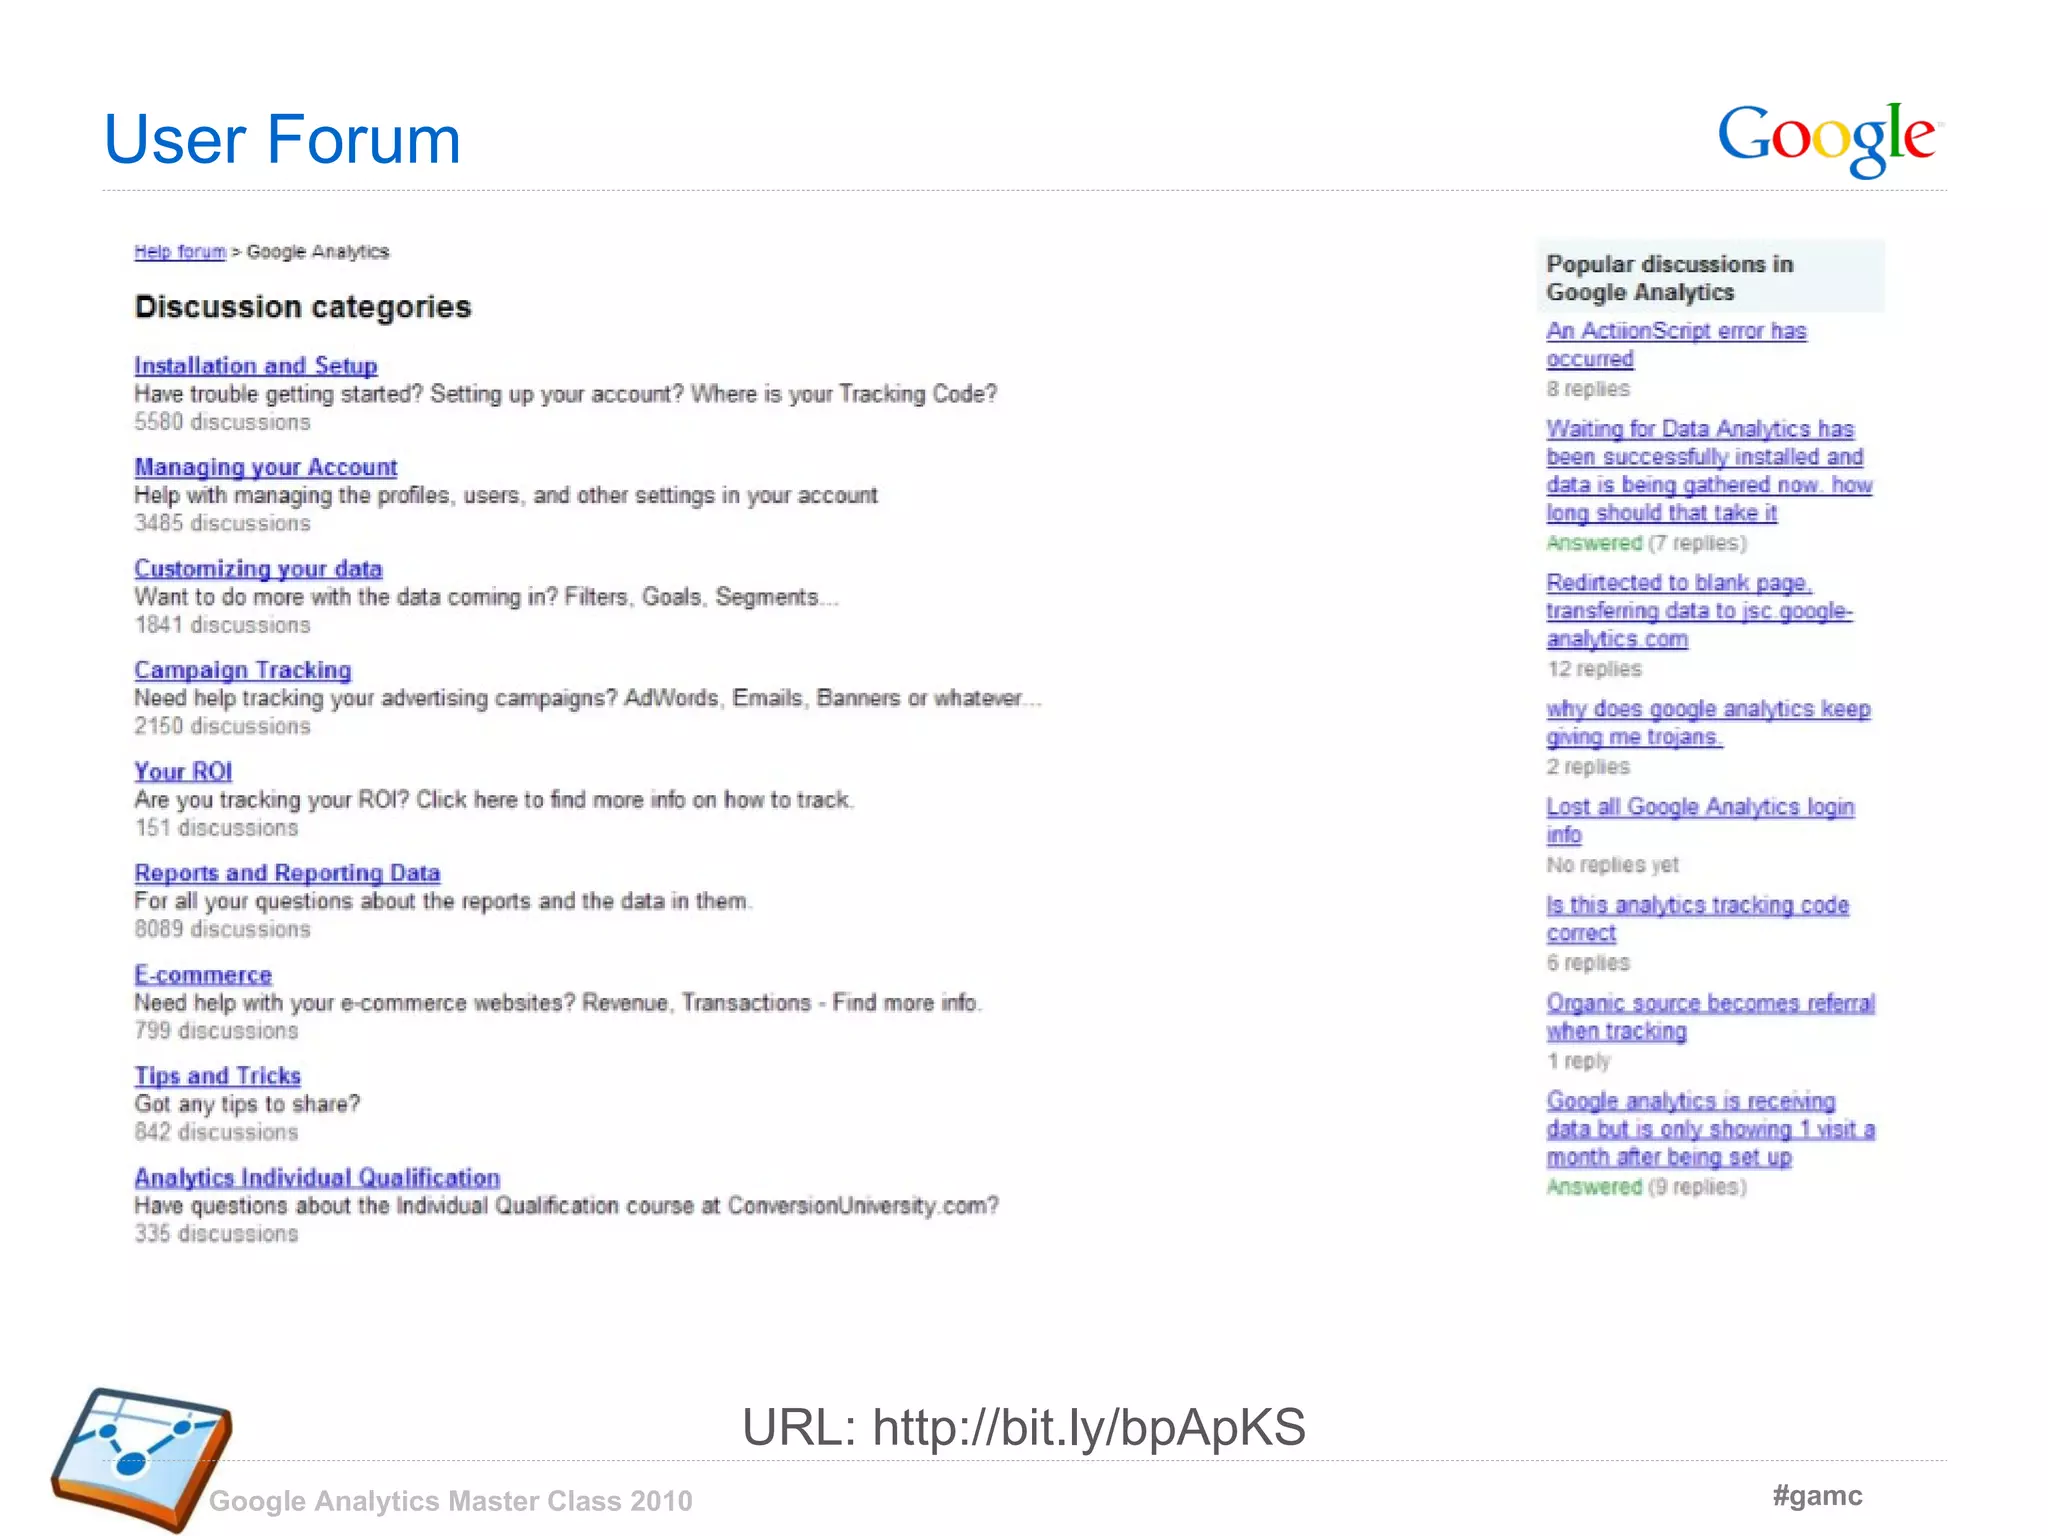Click the '12 replies' text

(x=1594, y=669)
